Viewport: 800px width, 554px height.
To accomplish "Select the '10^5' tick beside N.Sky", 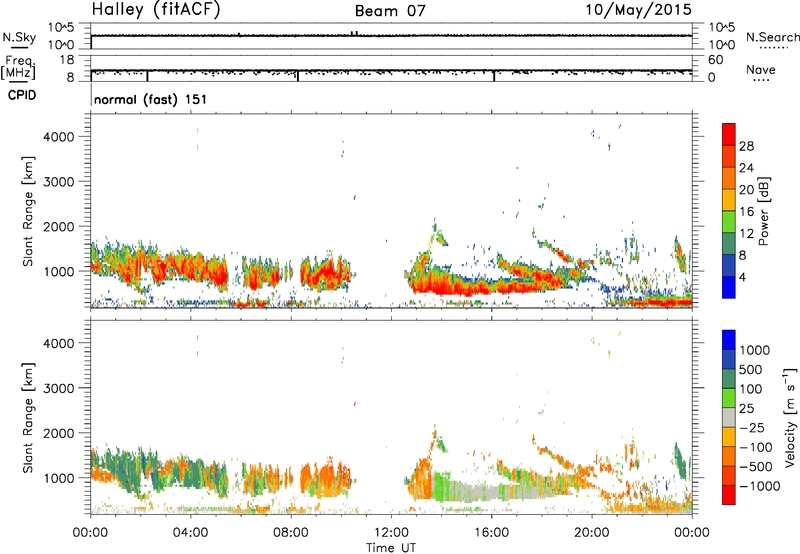I will (x=61, y=28).
